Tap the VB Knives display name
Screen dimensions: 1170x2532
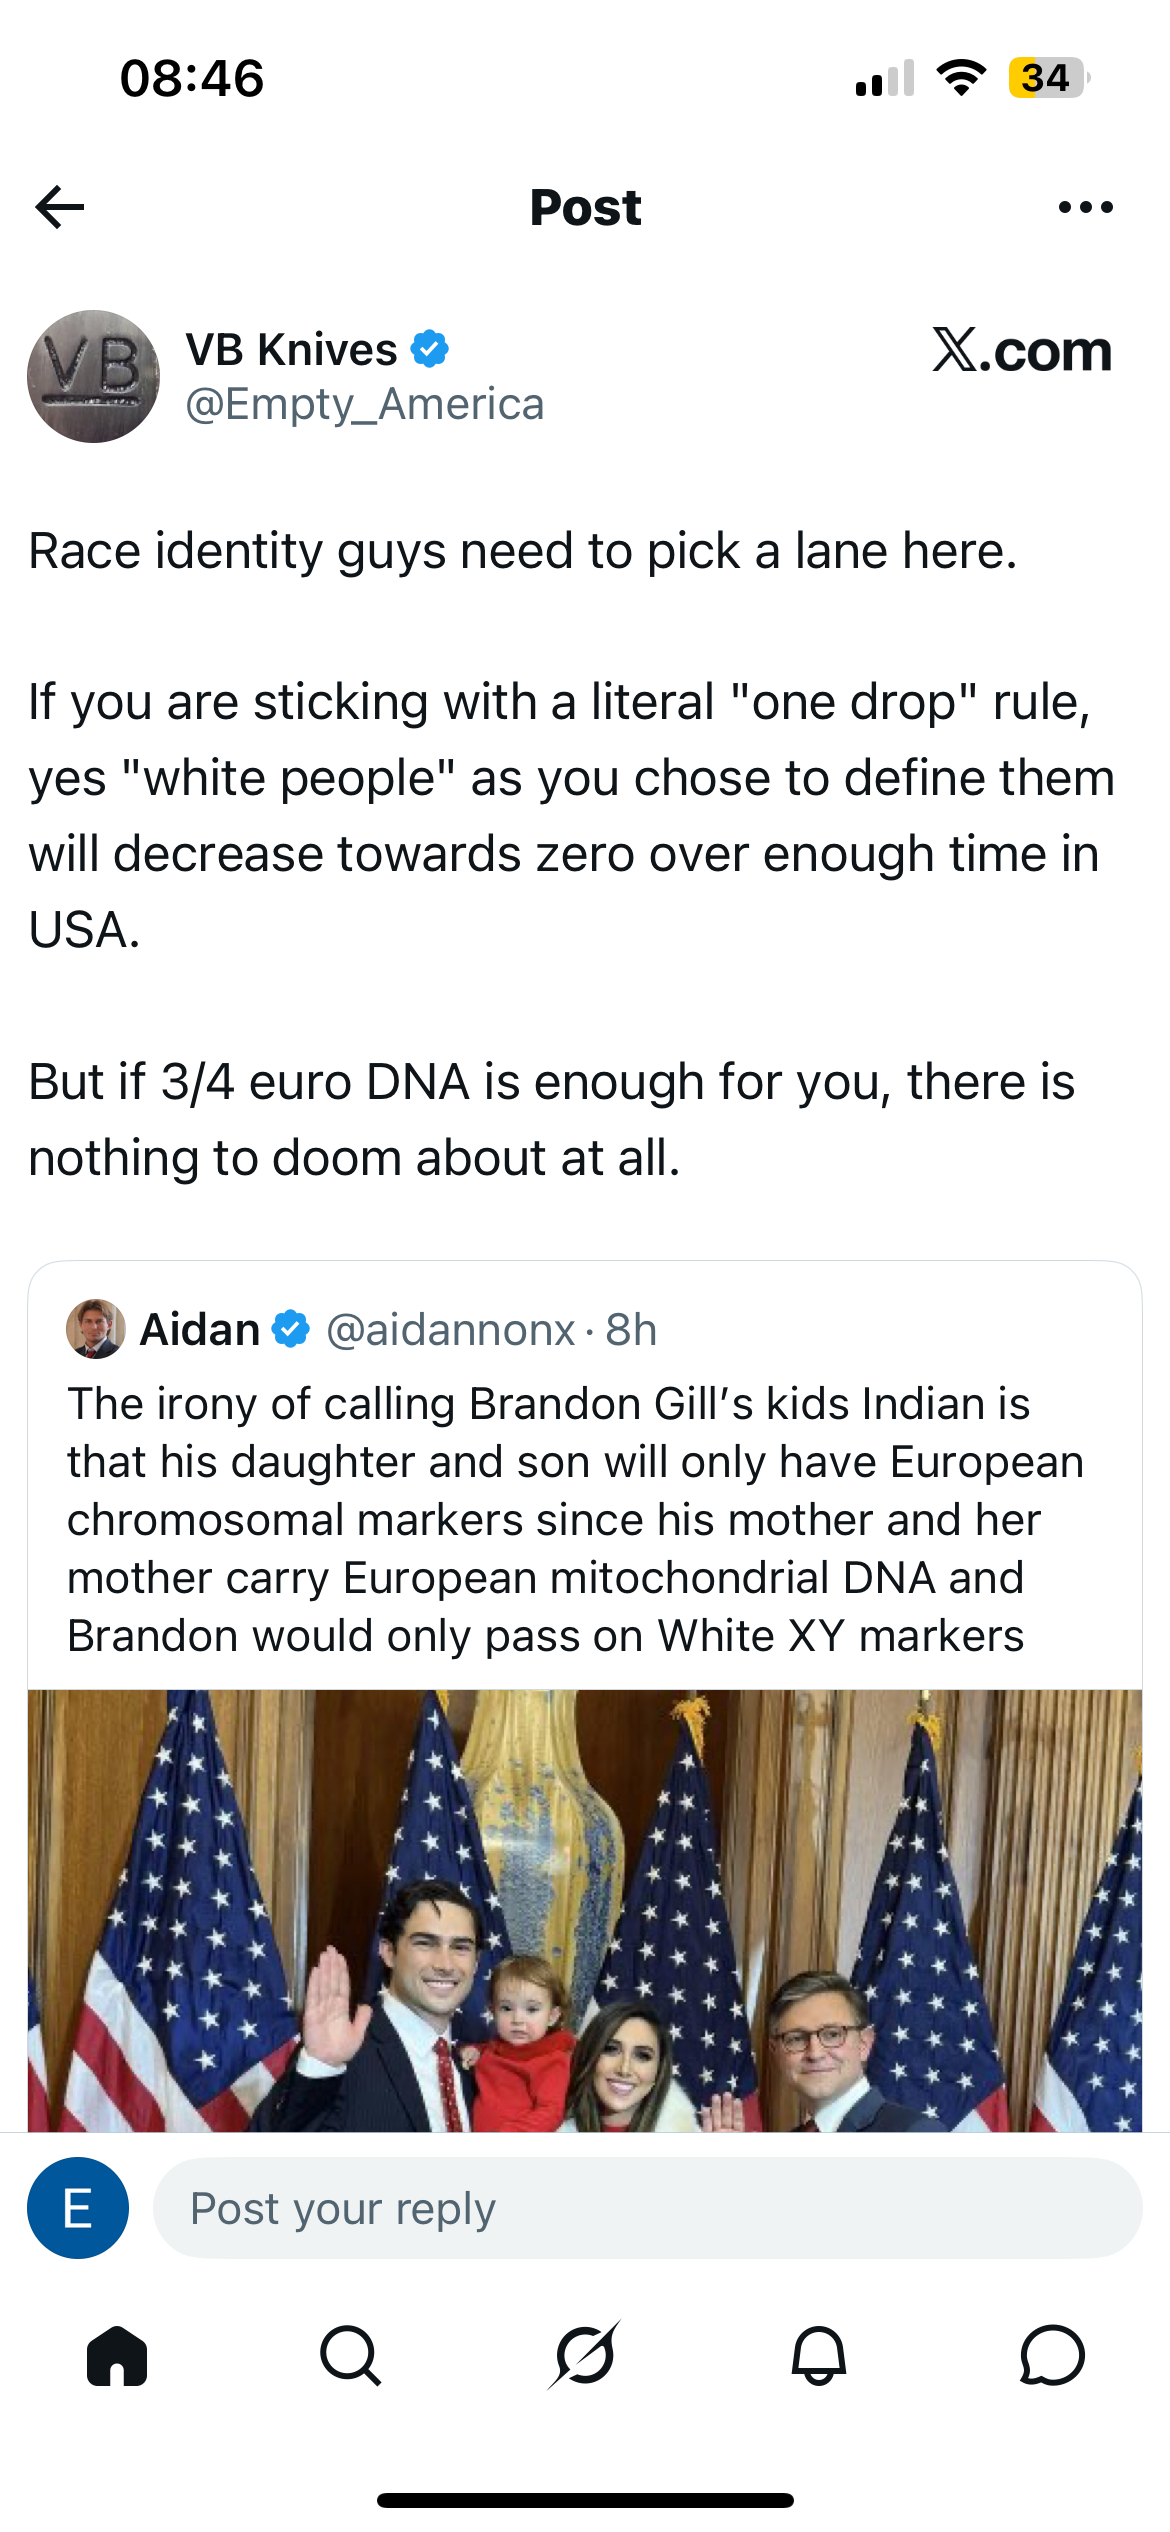coord(292,350)
